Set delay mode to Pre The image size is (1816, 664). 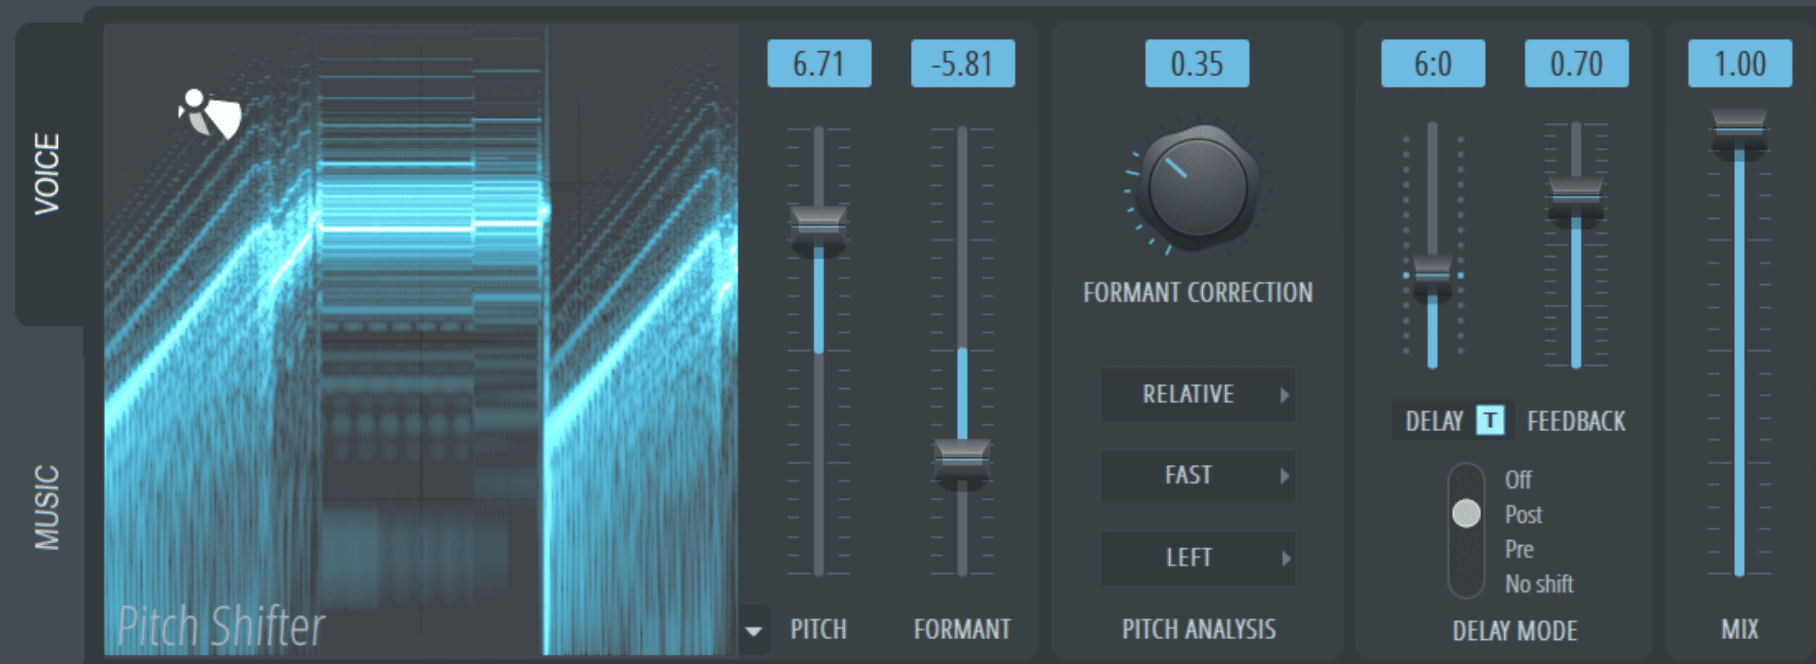pos(1519,549)
